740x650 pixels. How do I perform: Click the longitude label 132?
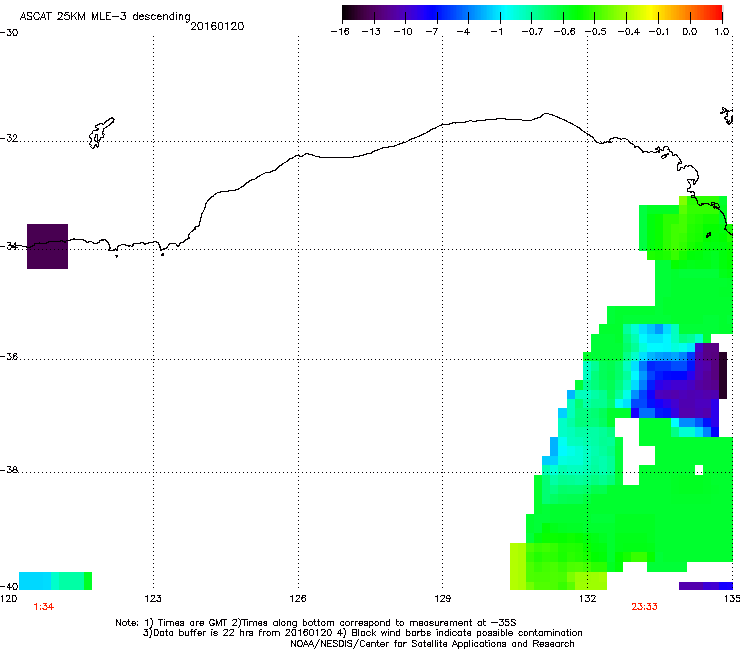click(588, 599)
